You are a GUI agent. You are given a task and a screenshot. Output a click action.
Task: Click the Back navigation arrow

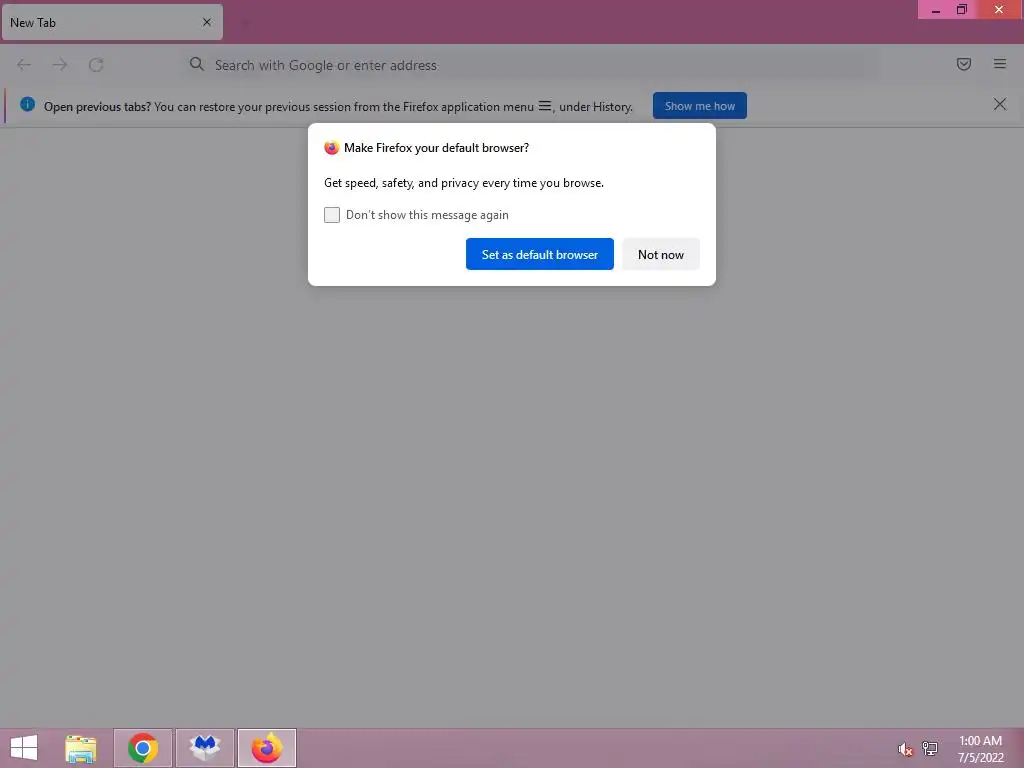click(24, 65)
